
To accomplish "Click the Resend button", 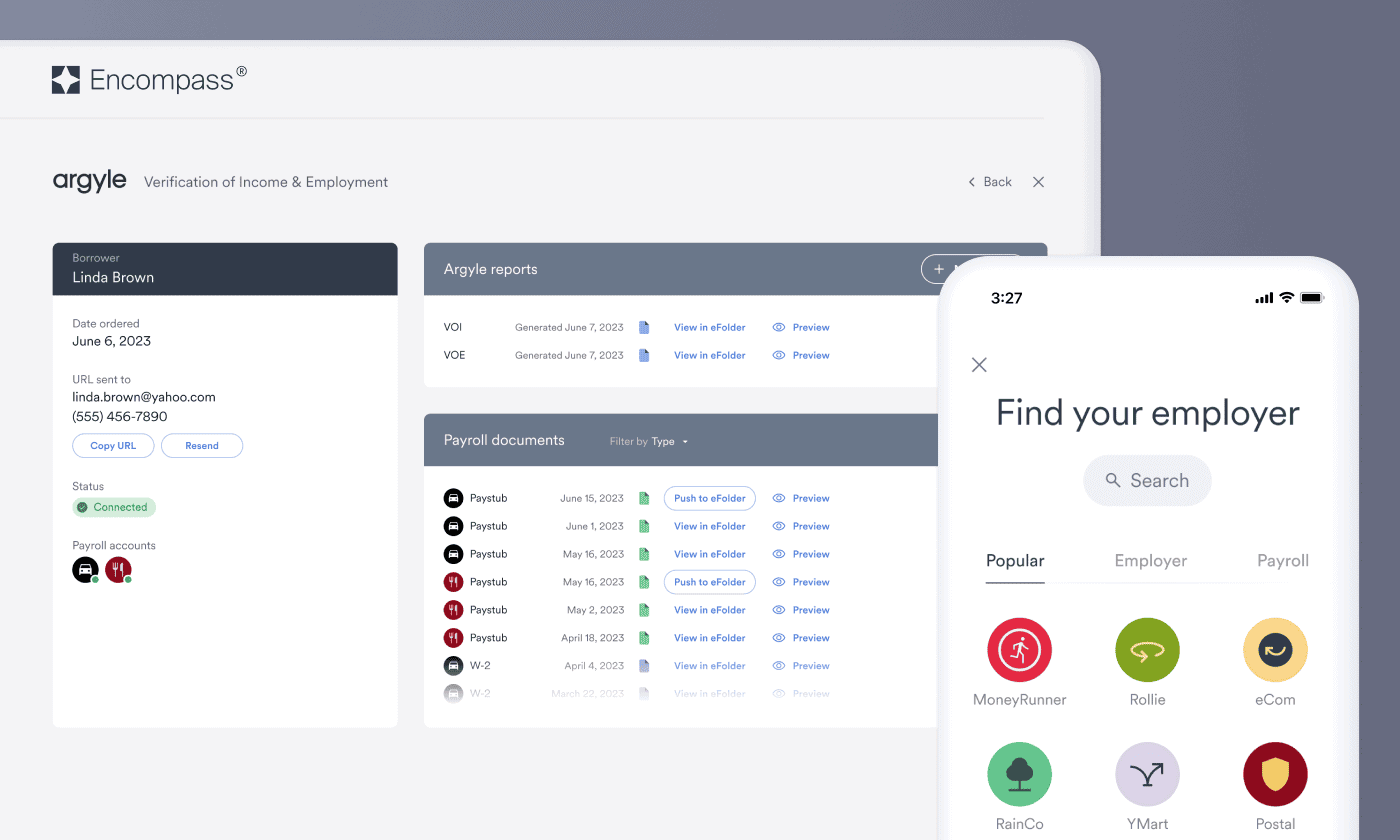I will pyautogui.click(x=202, y=446).
